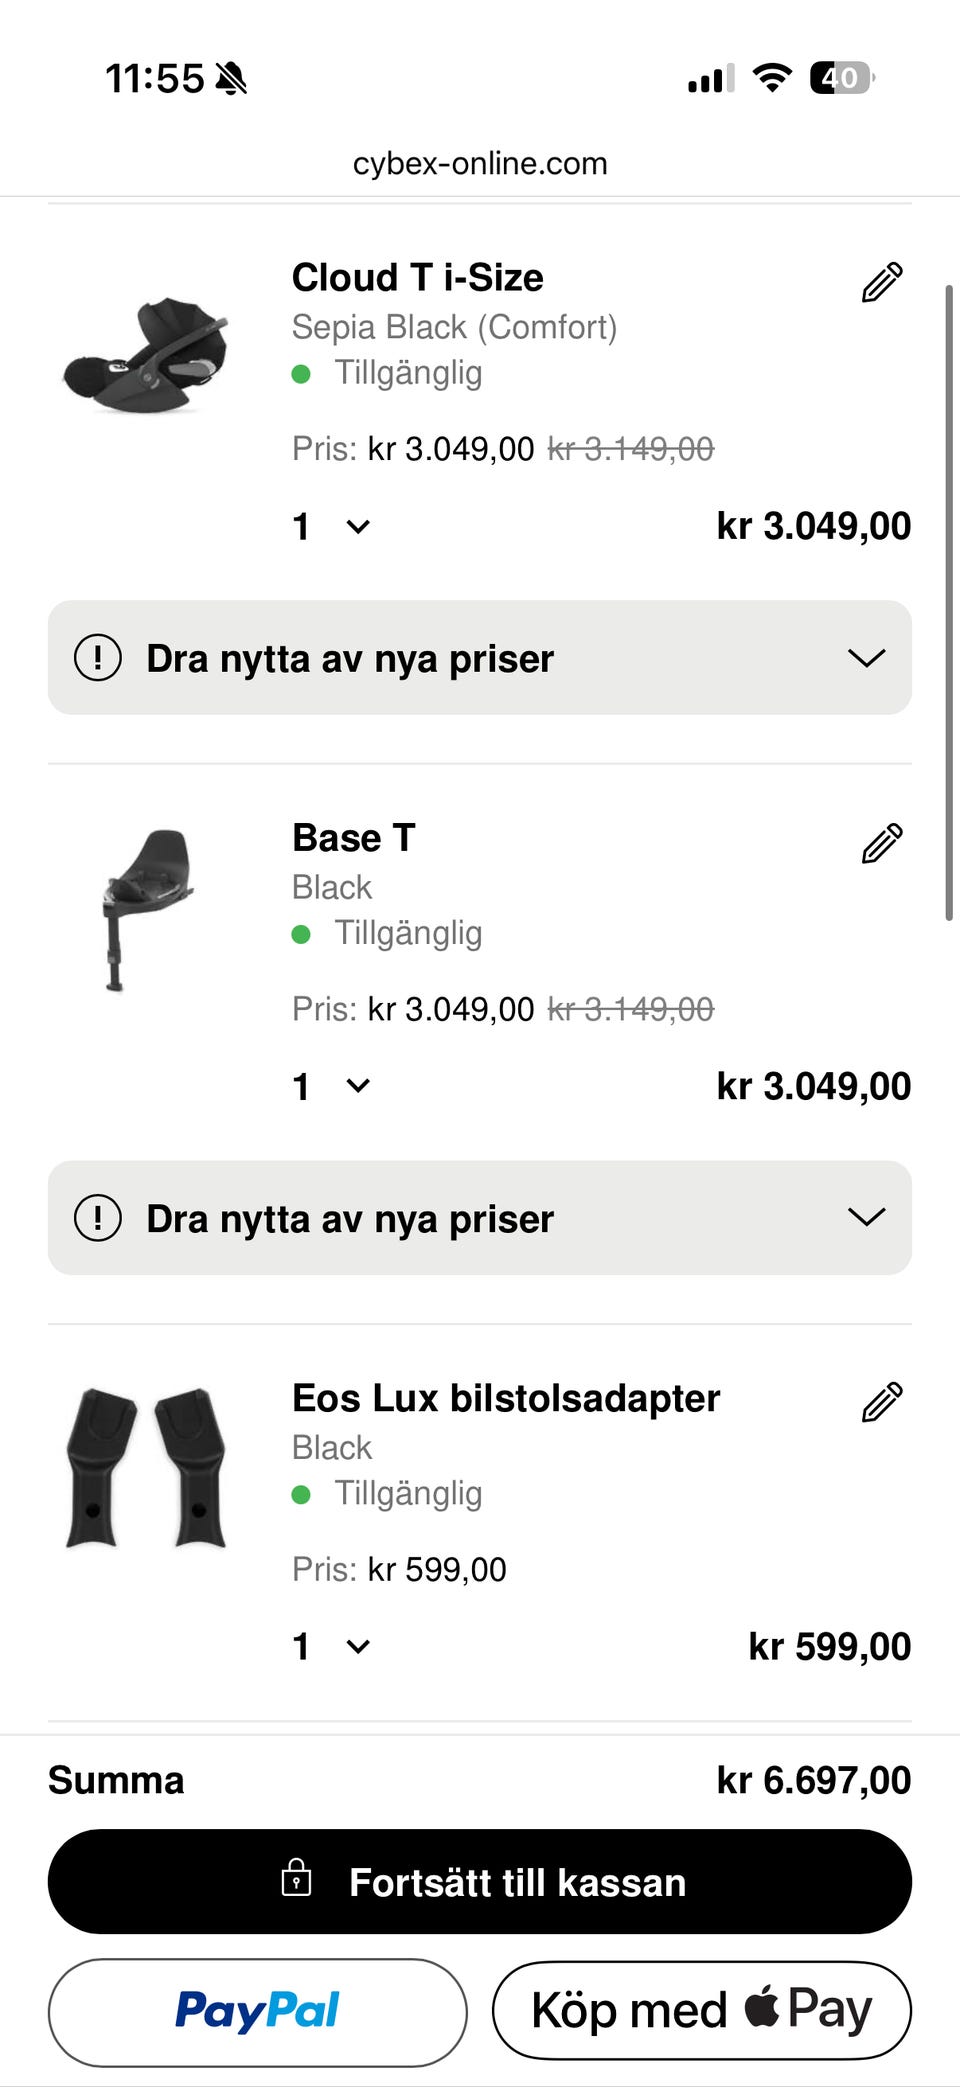This screenshot has height=2087, width=960.
Task: Edit the Cloud T i-Size cart item
Action: (882, 283)
